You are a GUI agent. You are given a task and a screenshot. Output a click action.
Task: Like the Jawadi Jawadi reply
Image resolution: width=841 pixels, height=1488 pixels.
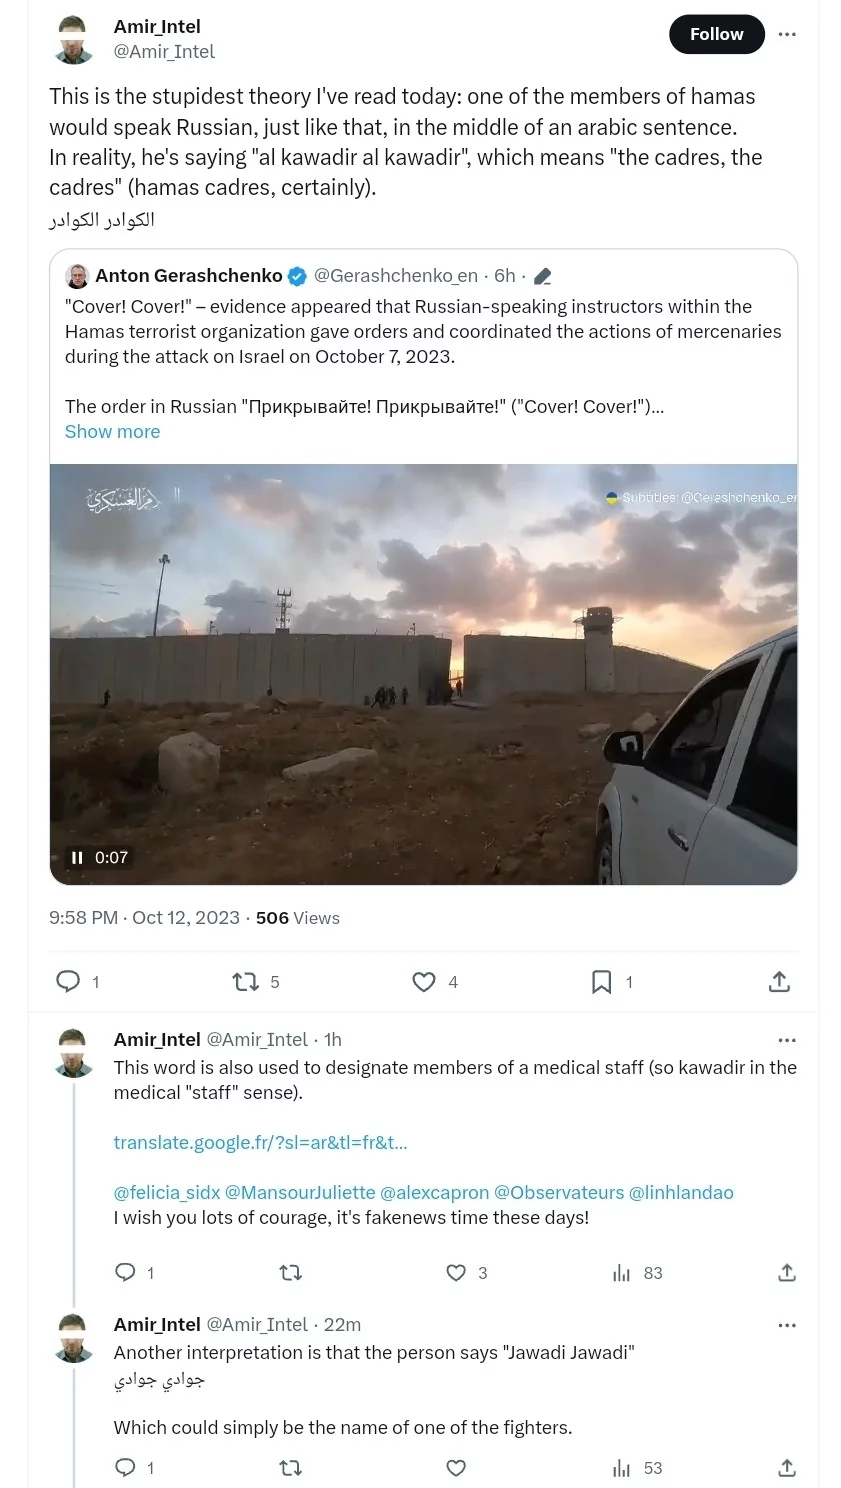456,1468
